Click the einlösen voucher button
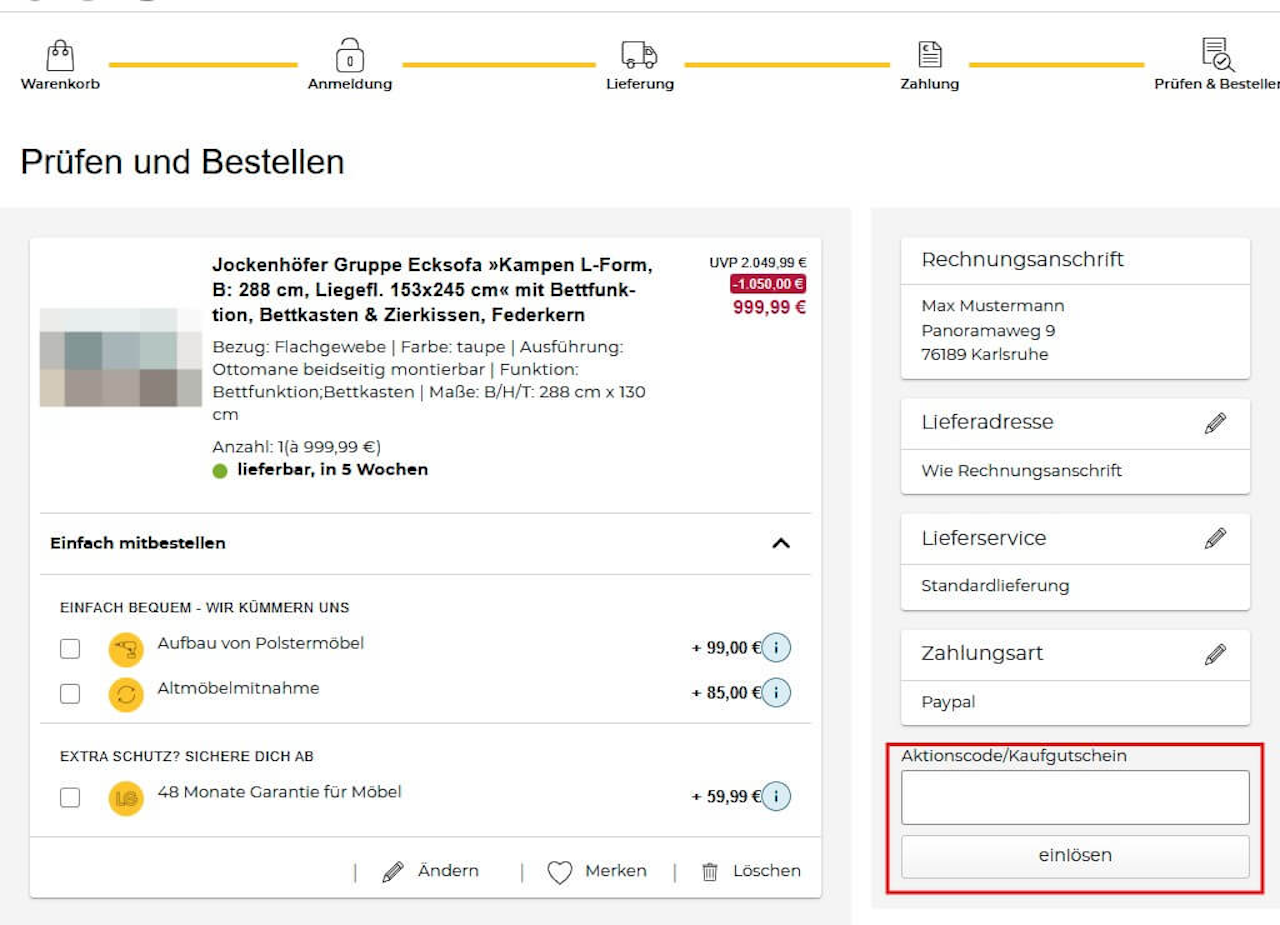Image resolution: width=1280 pixels, height=925 pixels. click(1075, 856)
